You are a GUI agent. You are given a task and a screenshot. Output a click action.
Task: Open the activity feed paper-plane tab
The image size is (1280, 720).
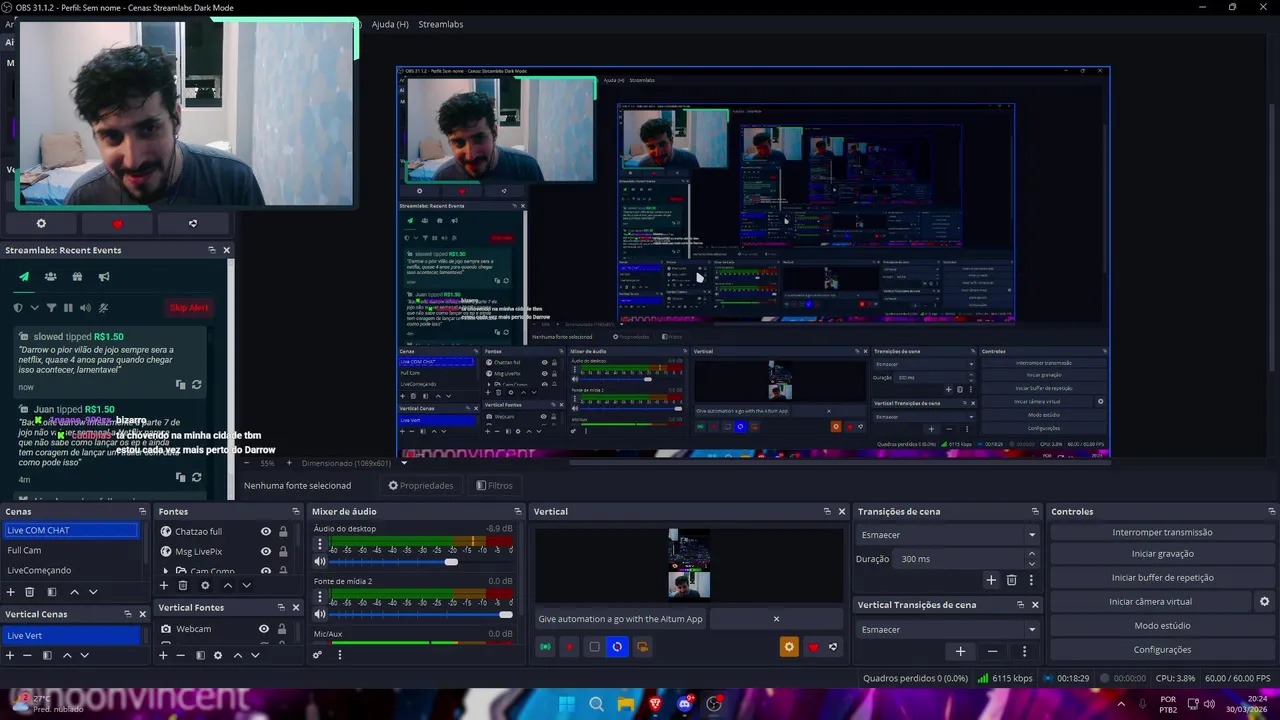pyautogui.click(x=24, y=277)
